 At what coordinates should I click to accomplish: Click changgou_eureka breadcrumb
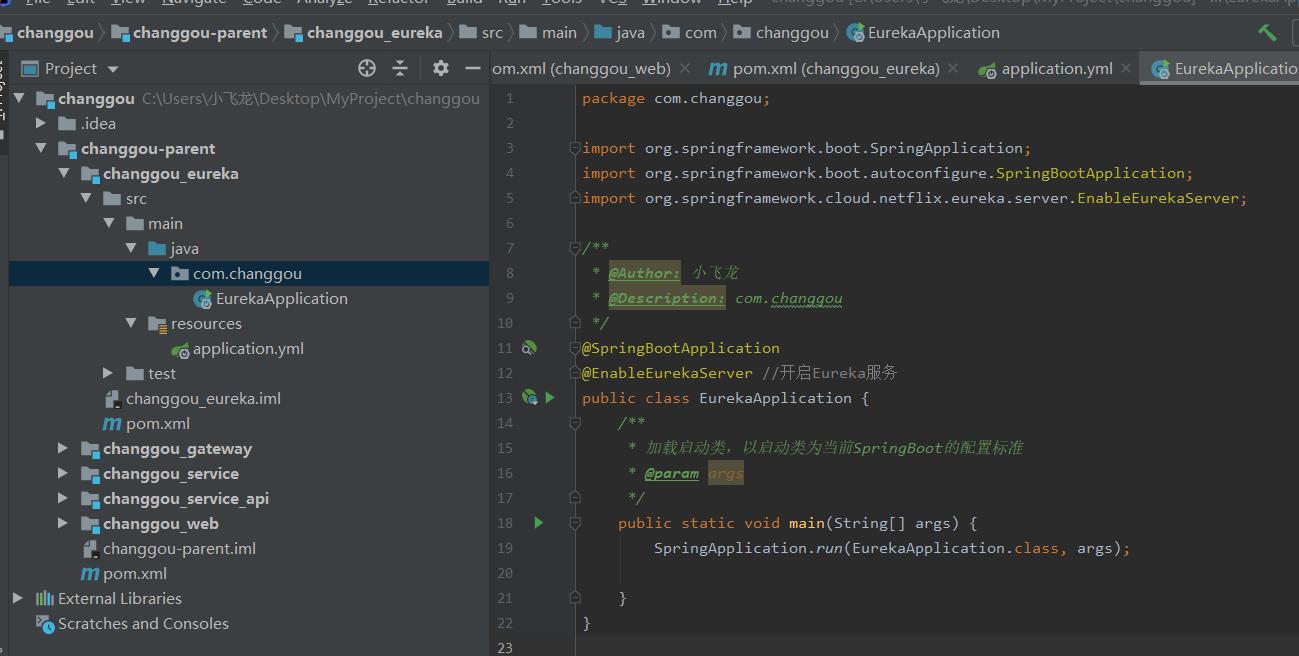point(364,32)
